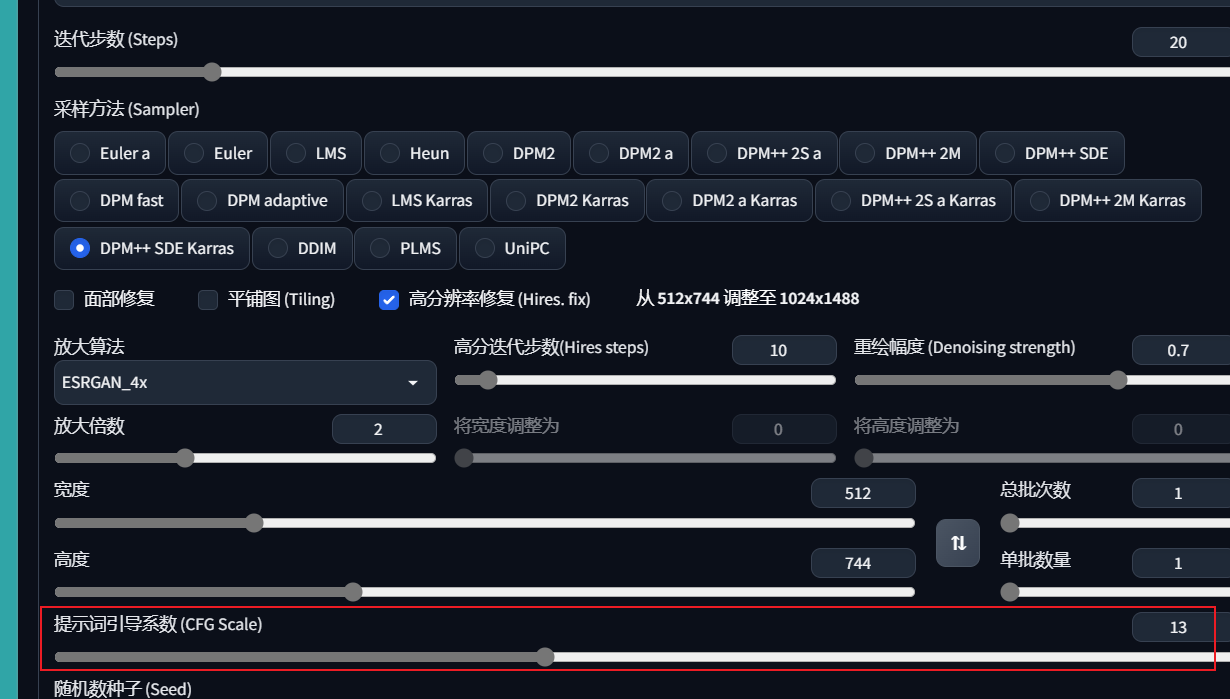This screenshot has width=1230, height=699.
Task: Click the swap width and height icon
Action: [958, 543]
